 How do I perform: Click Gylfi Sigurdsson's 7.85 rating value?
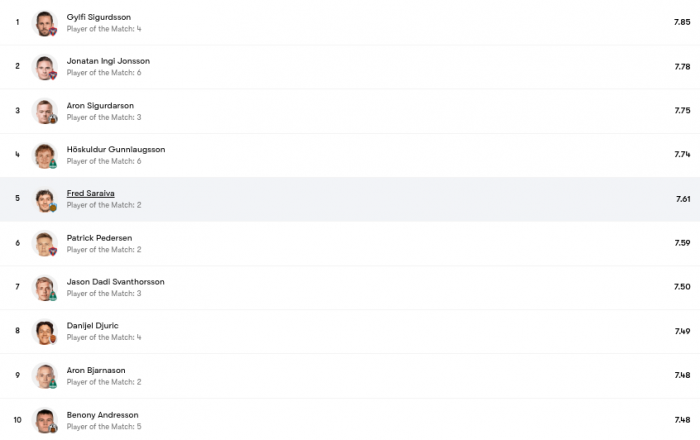682,22
